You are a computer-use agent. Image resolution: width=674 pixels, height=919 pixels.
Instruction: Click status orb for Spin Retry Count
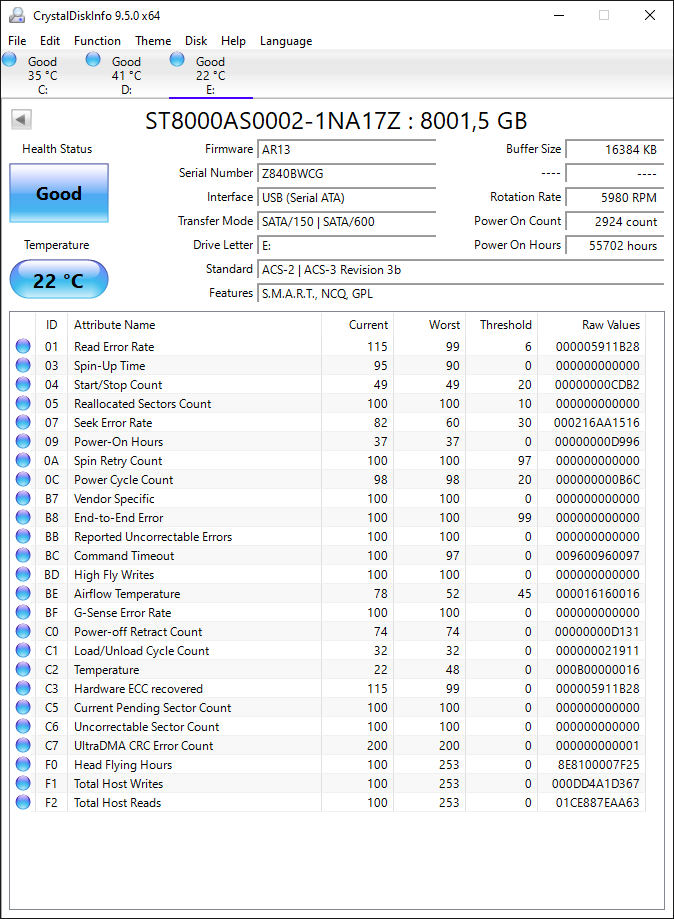(x=23, y=461)
